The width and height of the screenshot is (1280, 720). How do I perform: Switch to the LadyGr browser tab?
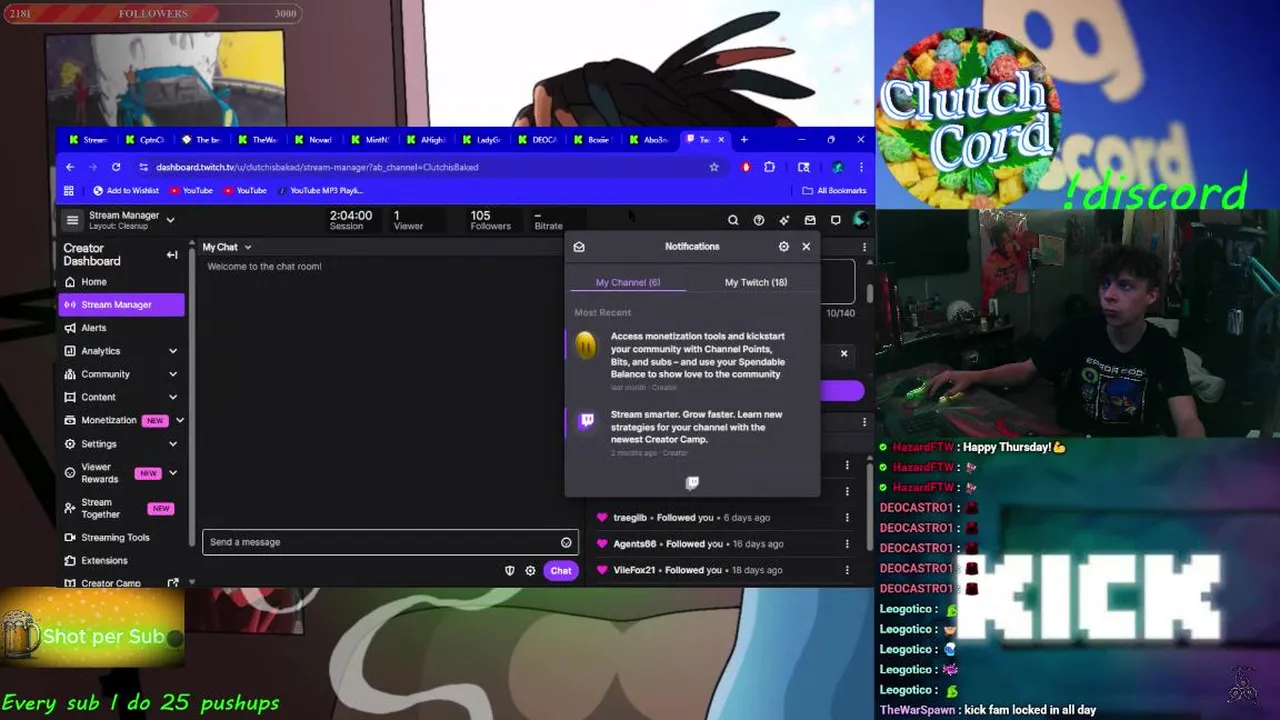pos(482,139)
